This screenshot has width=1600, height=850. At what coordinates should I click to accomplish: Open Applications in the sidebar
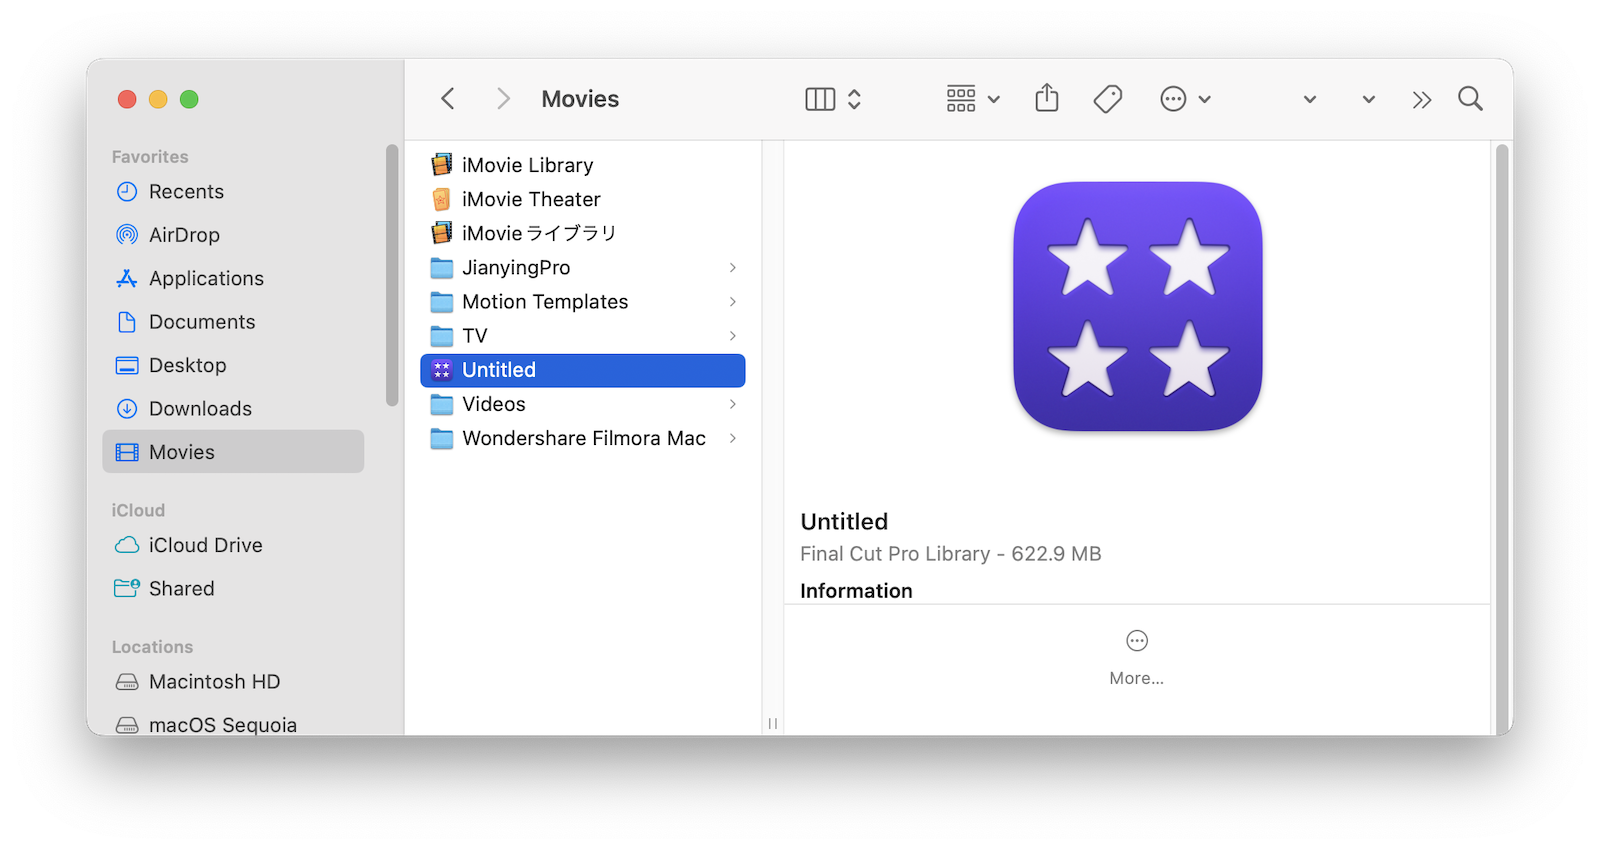point(233,279)
